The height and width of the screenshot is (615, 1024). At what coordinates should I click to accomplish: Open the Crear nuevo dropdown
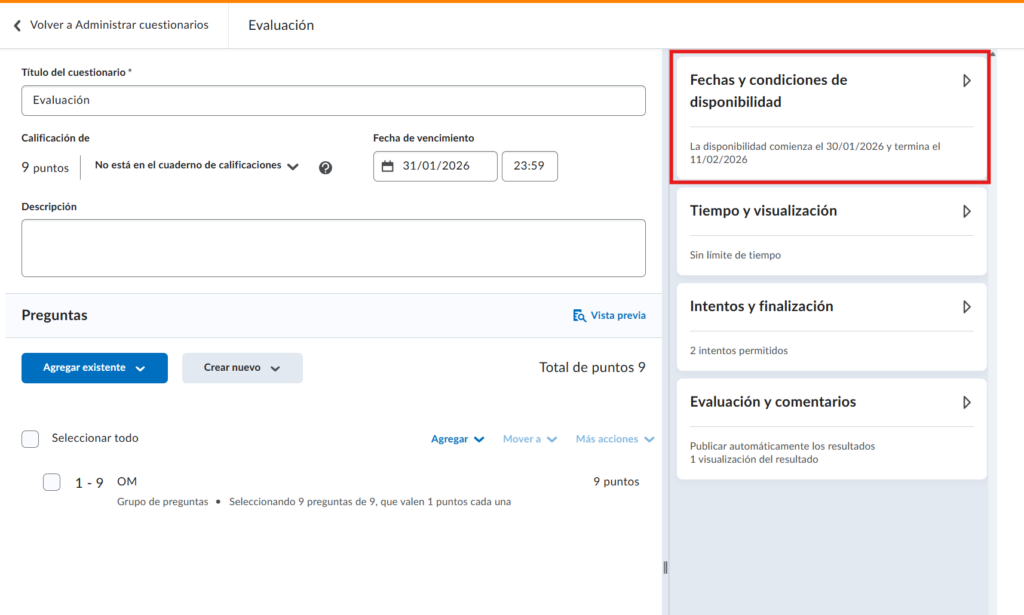242,368
